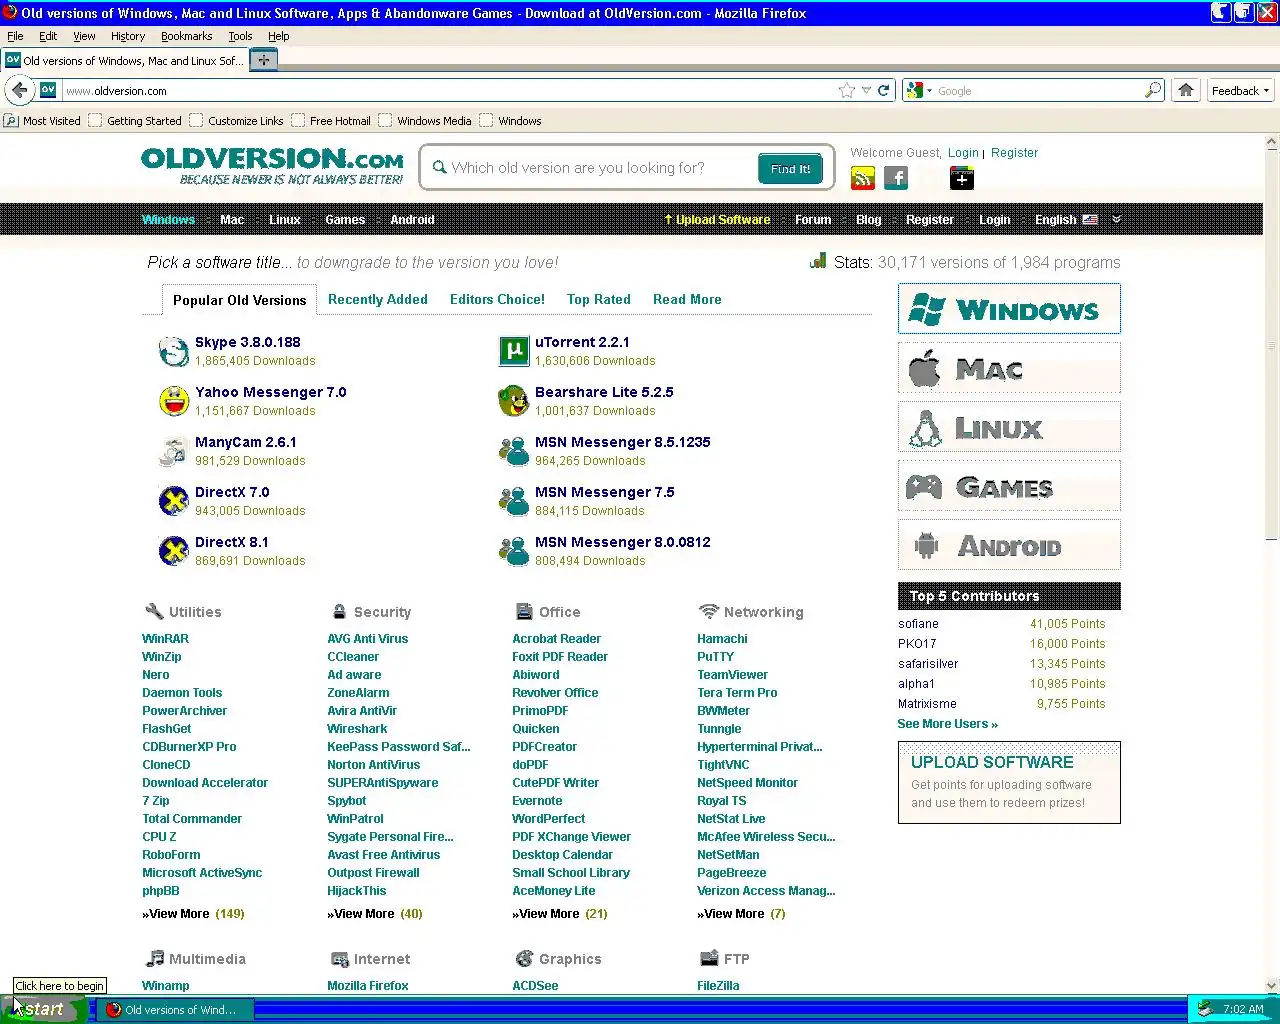Click See More Users link

point(947,724)
